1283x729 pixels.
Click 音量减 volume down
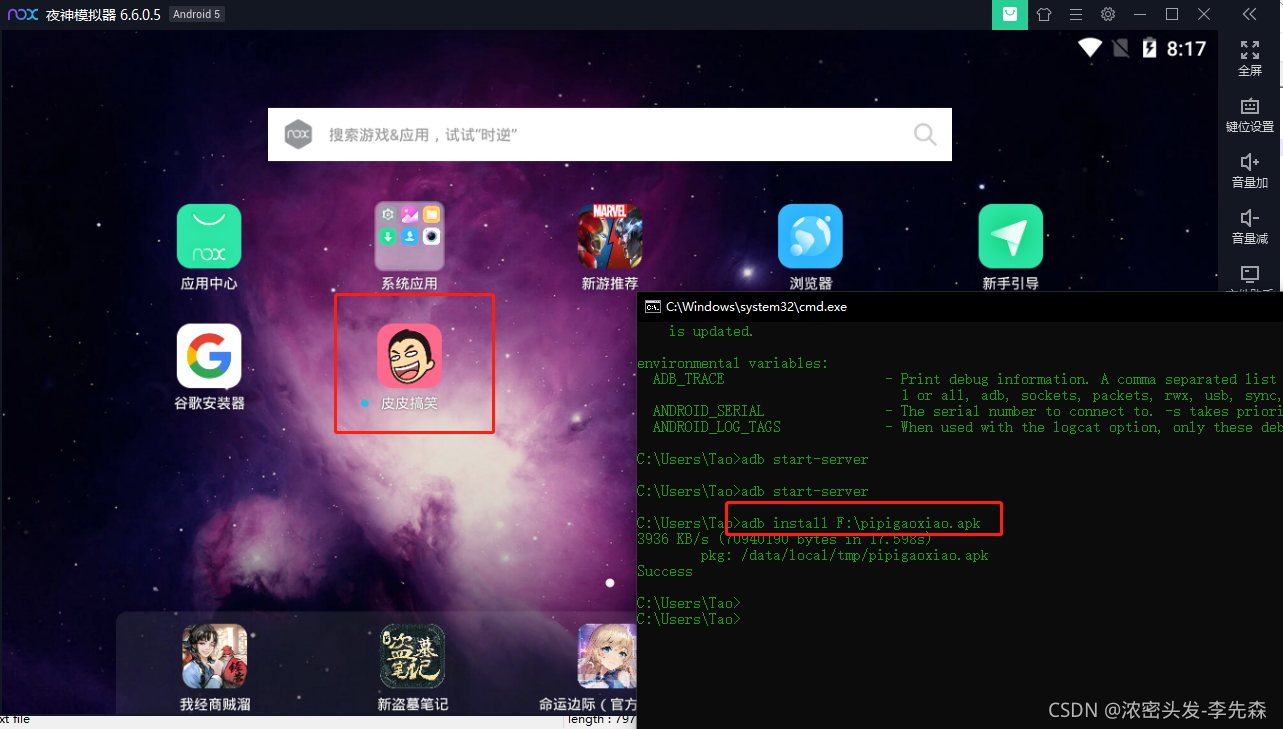click(1250, 227)
